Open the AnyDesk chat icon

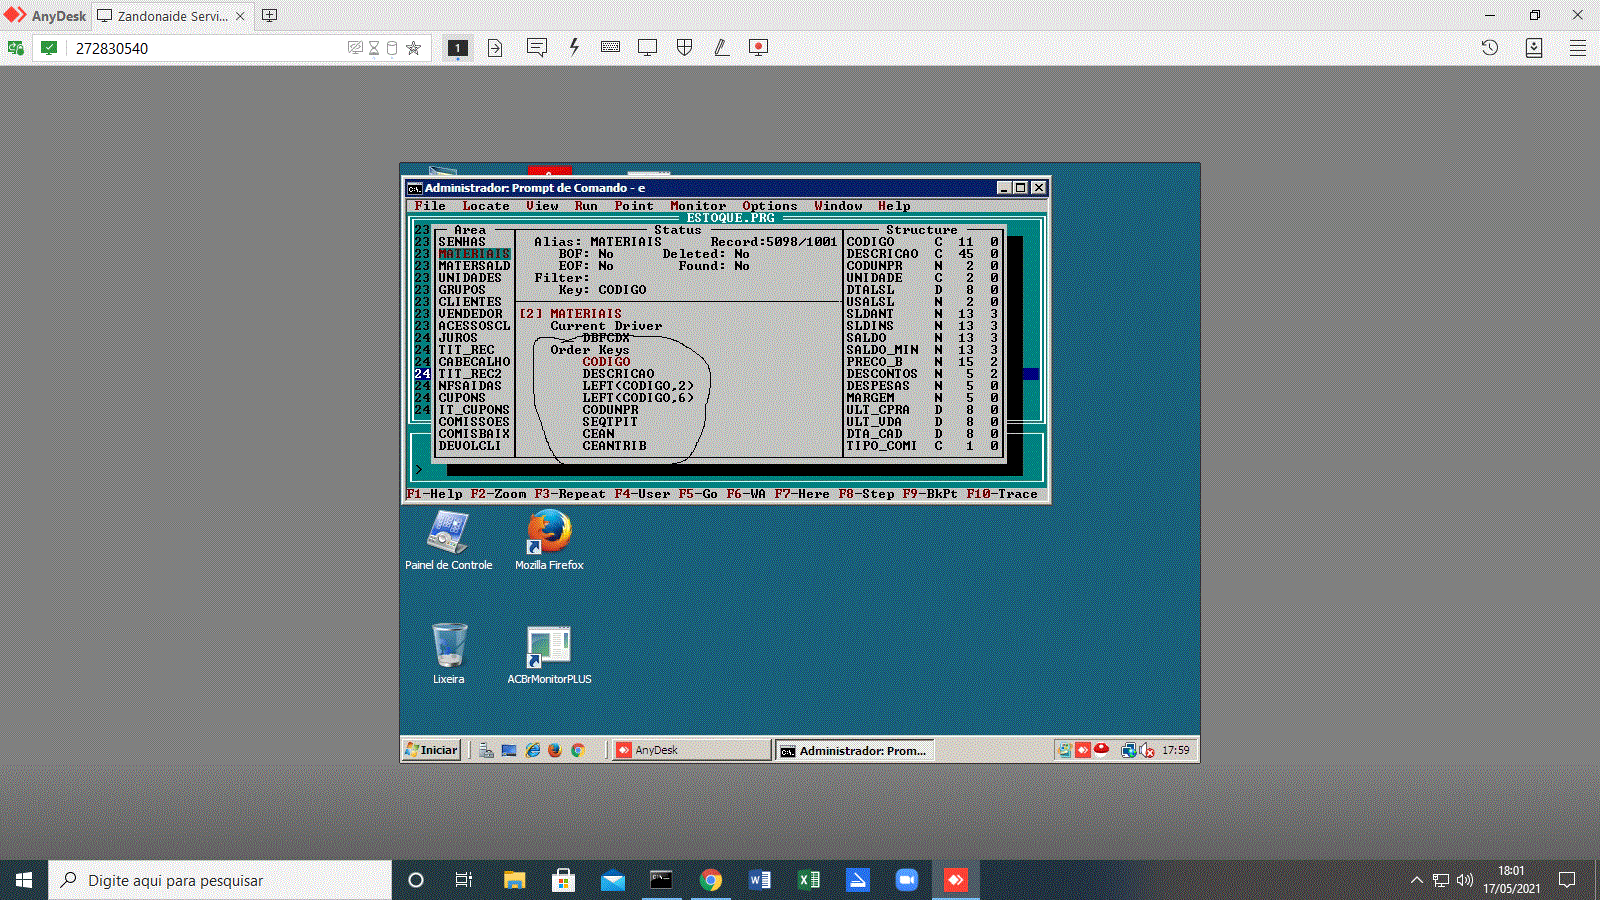[x=537, y=48]
